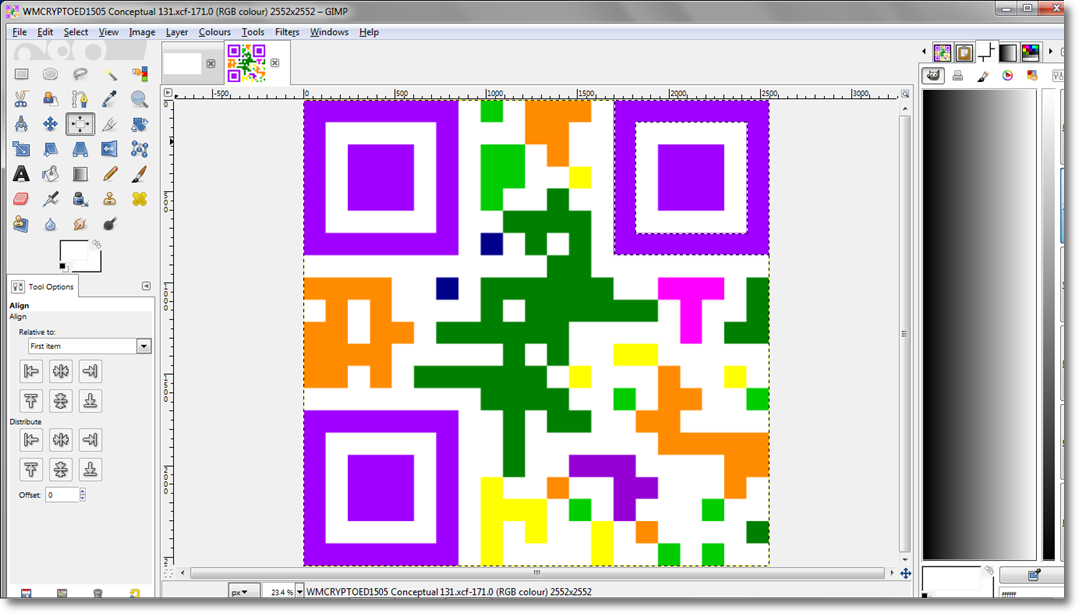Select the Shear tool
This screenshot has height=615, width=1080.
coord(50,149)
